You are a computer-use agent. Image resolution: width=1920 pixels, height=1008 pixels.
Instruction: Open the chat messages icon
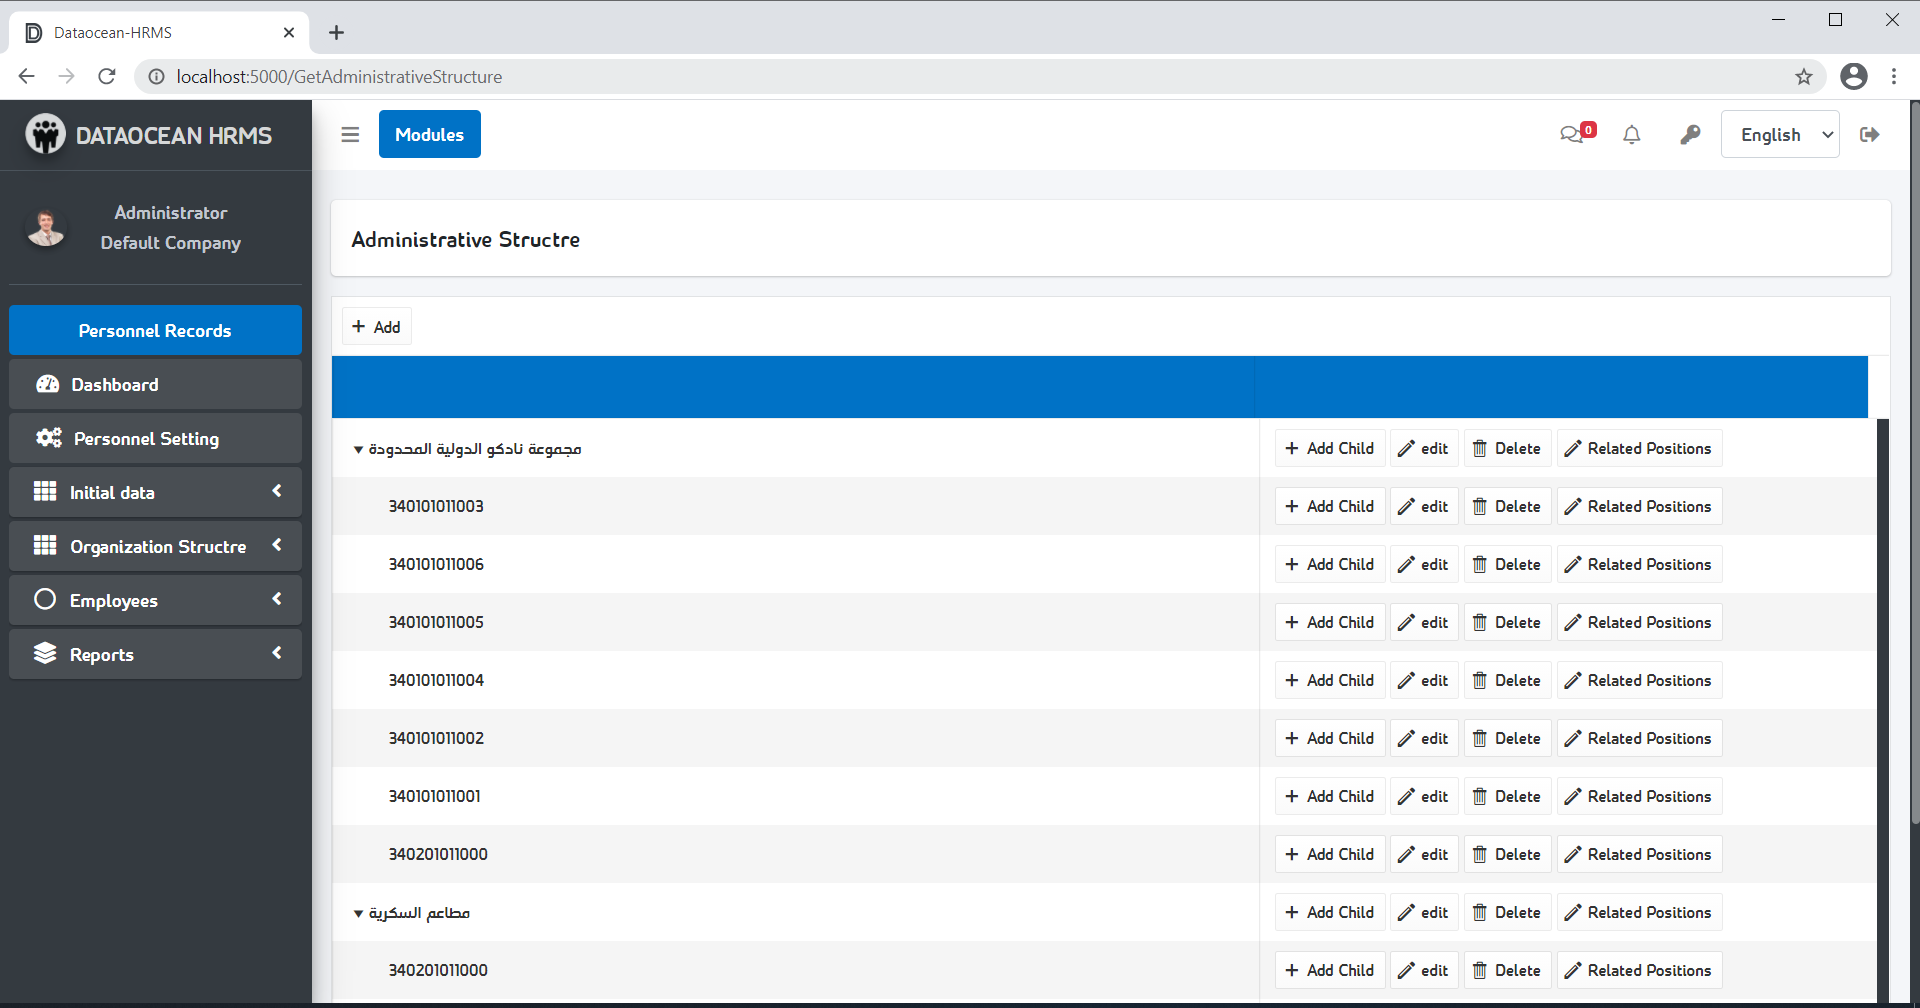click(x=1573, y=135)
